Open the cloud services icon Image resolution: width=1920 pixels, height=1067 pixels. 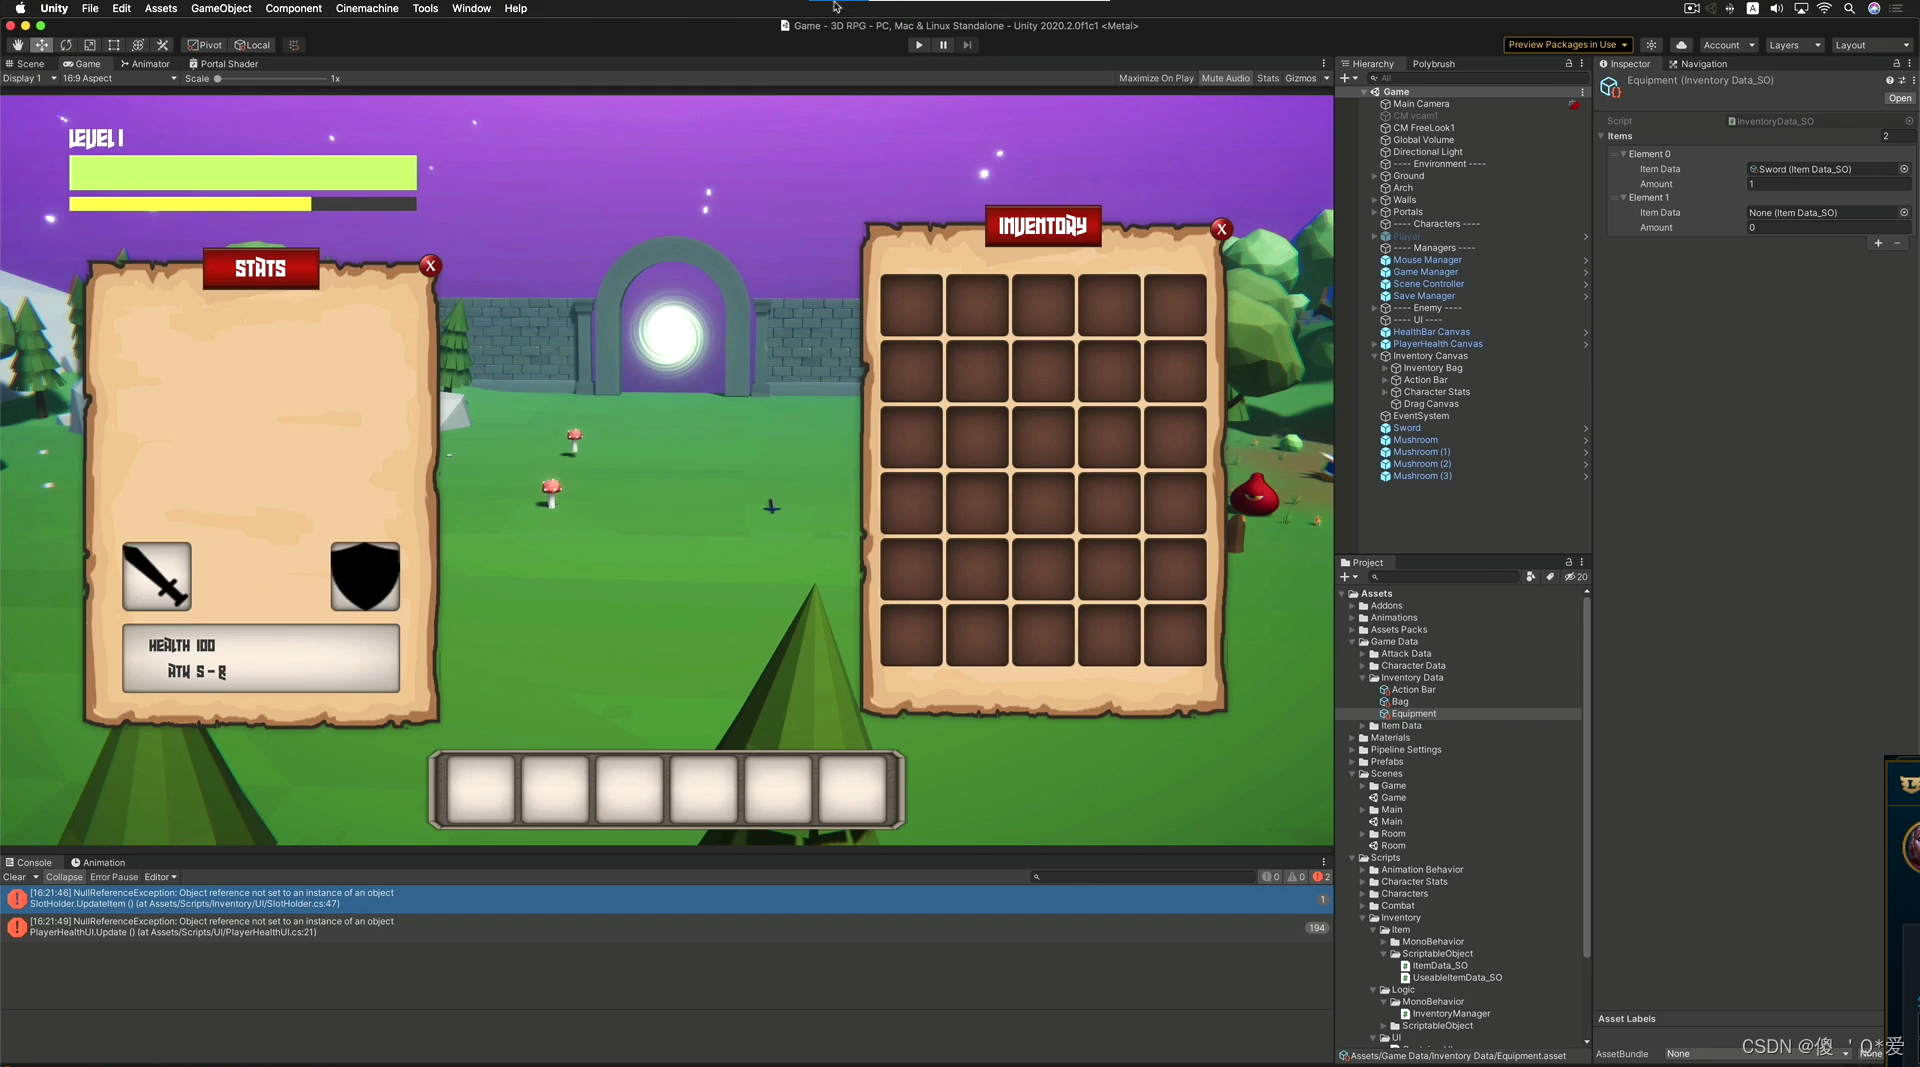tap(1682, 45)
